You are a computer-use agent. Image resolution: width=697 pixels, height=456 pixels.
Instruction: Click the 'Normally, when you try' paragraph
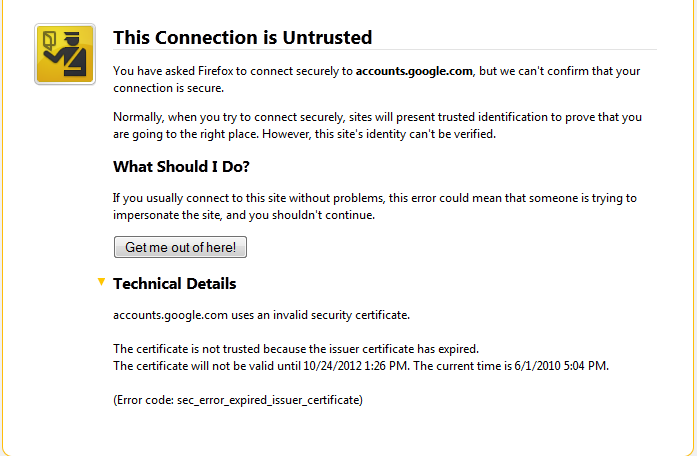coord(377,125)
